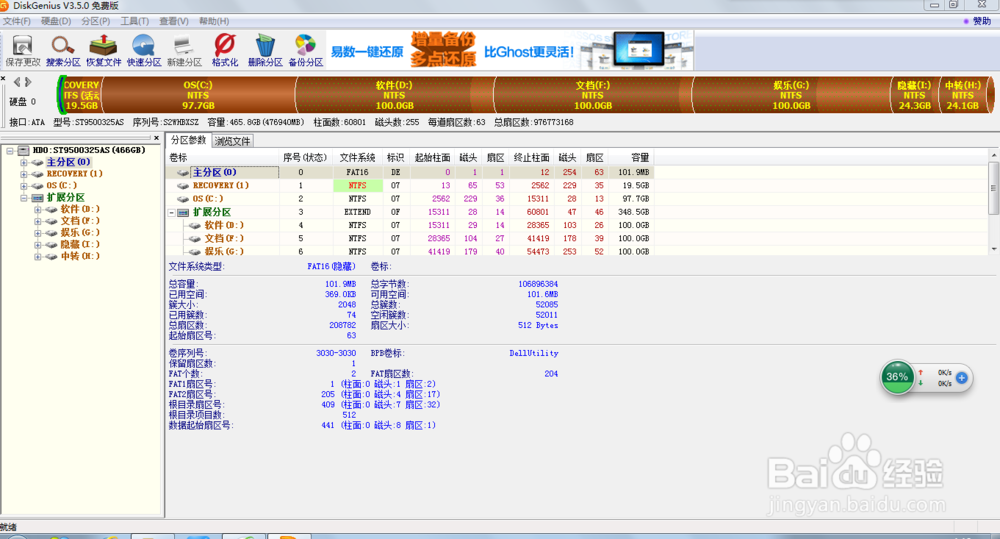Open the 分区(P) menu

[x=96, y=21]
